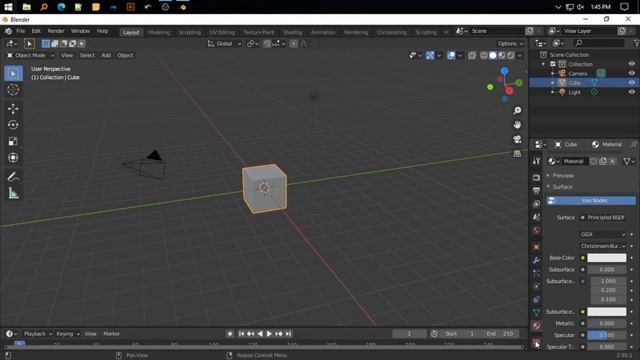
Task: Select the Scale tool
Action: tap(13, 141)
